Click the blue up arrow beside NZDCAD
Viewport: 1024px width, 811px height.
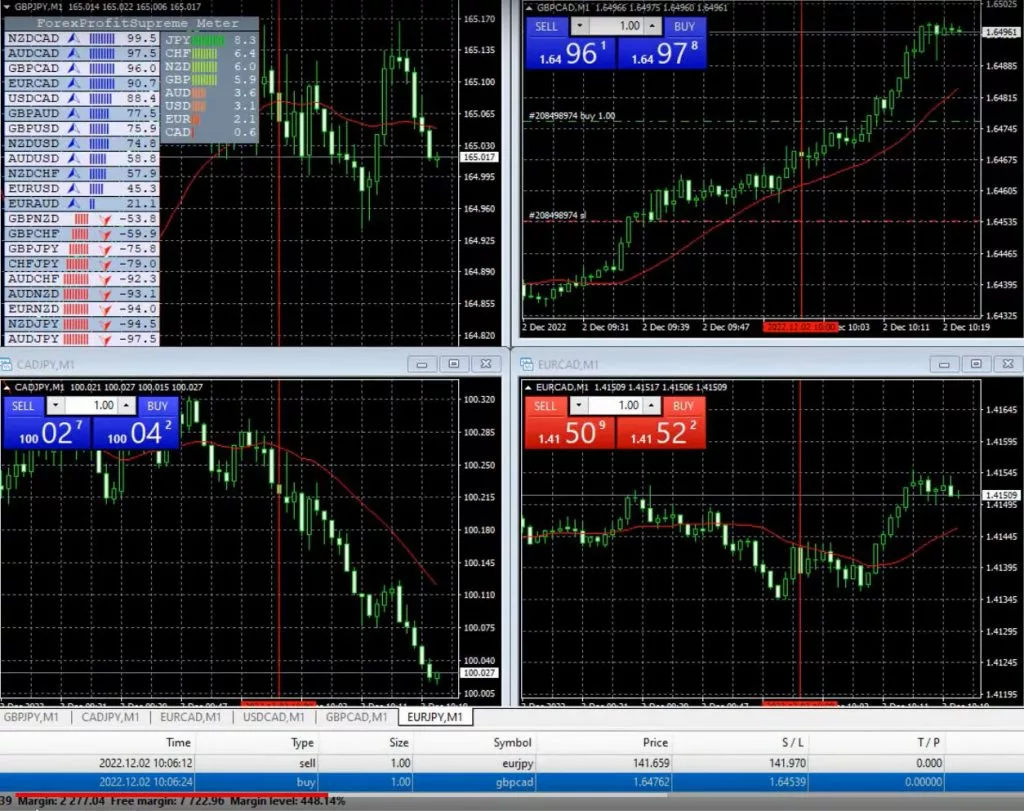(73, 37)
